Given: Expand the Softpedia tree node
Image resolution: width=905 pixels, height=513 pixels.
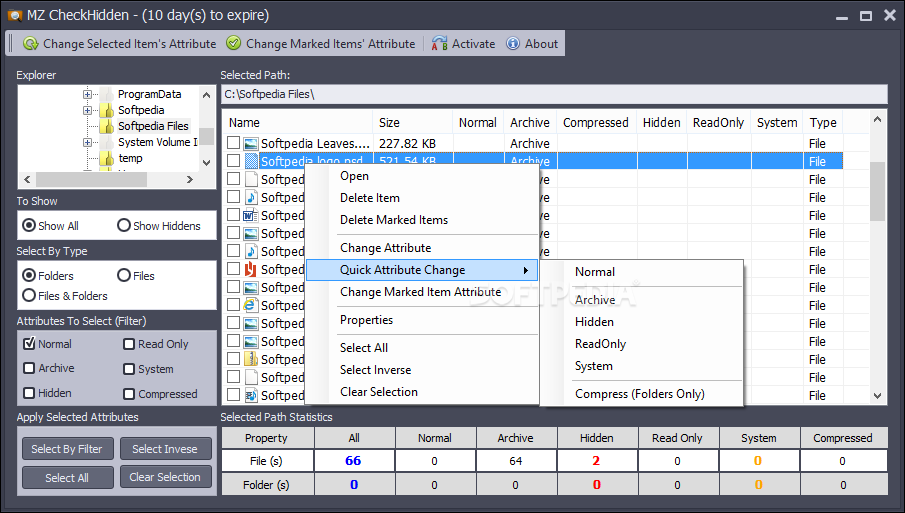Looking at the screenshot, I should [87, 110].
